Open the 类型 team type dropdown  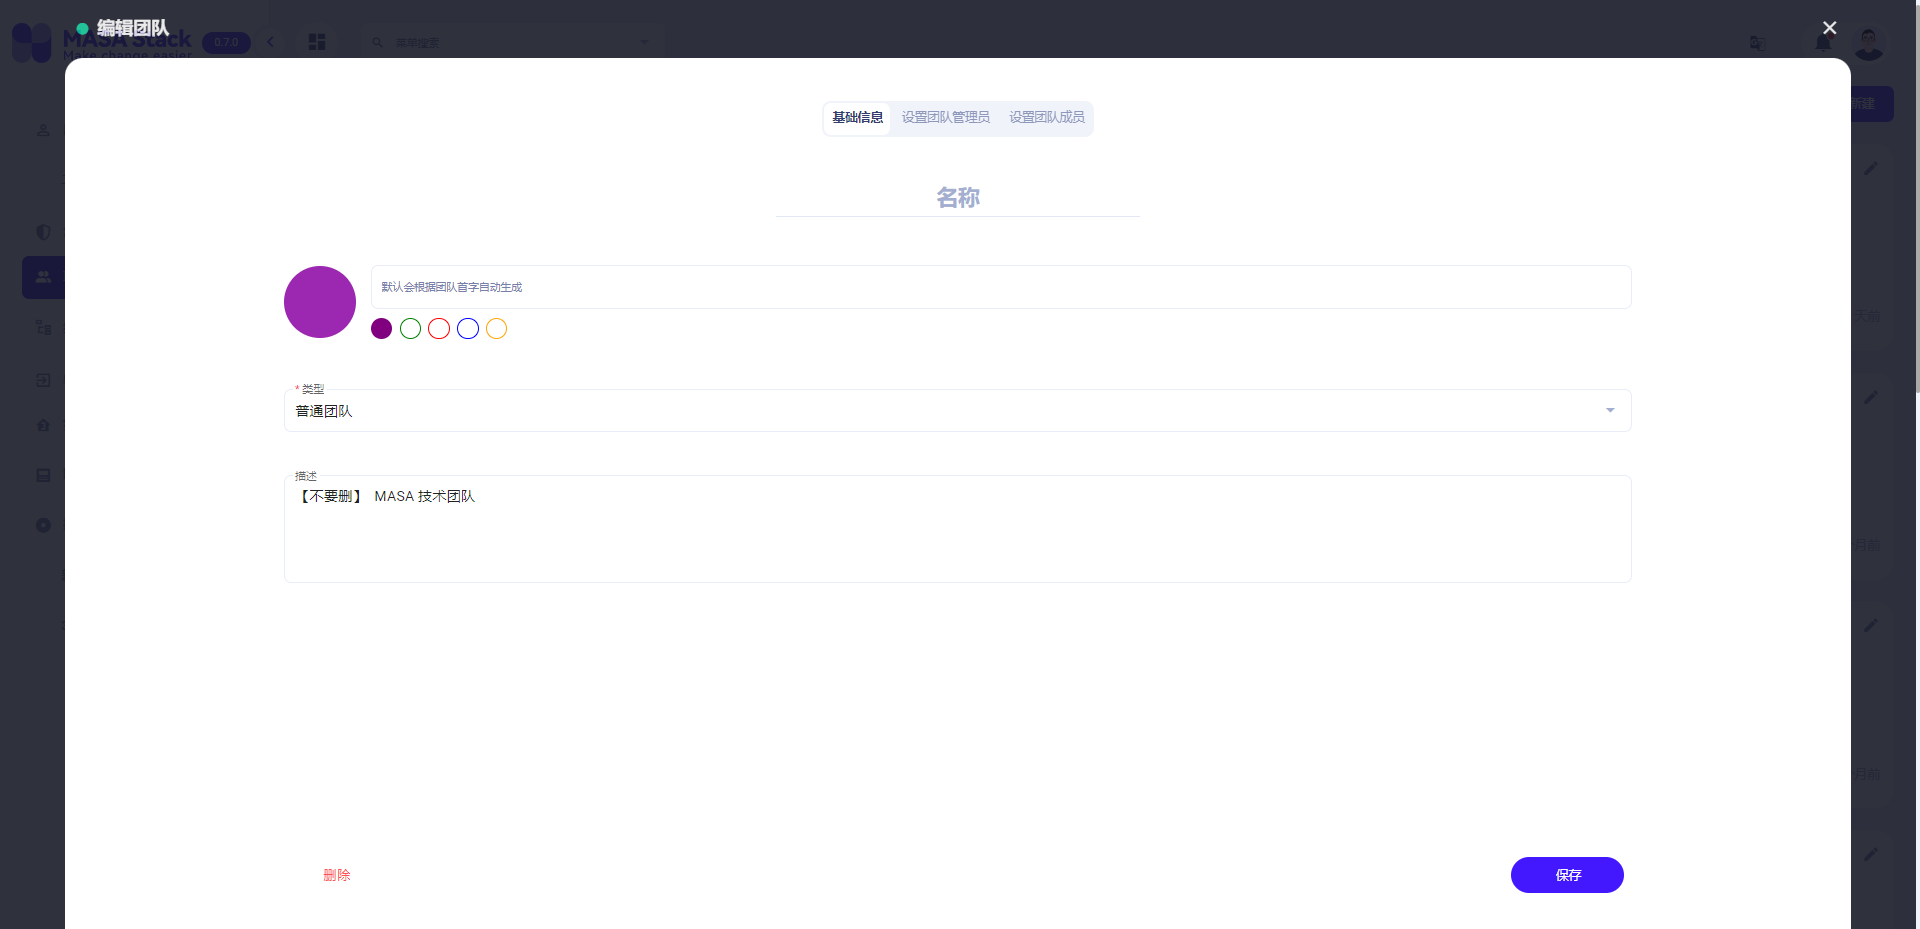(x=1609, y=410)
